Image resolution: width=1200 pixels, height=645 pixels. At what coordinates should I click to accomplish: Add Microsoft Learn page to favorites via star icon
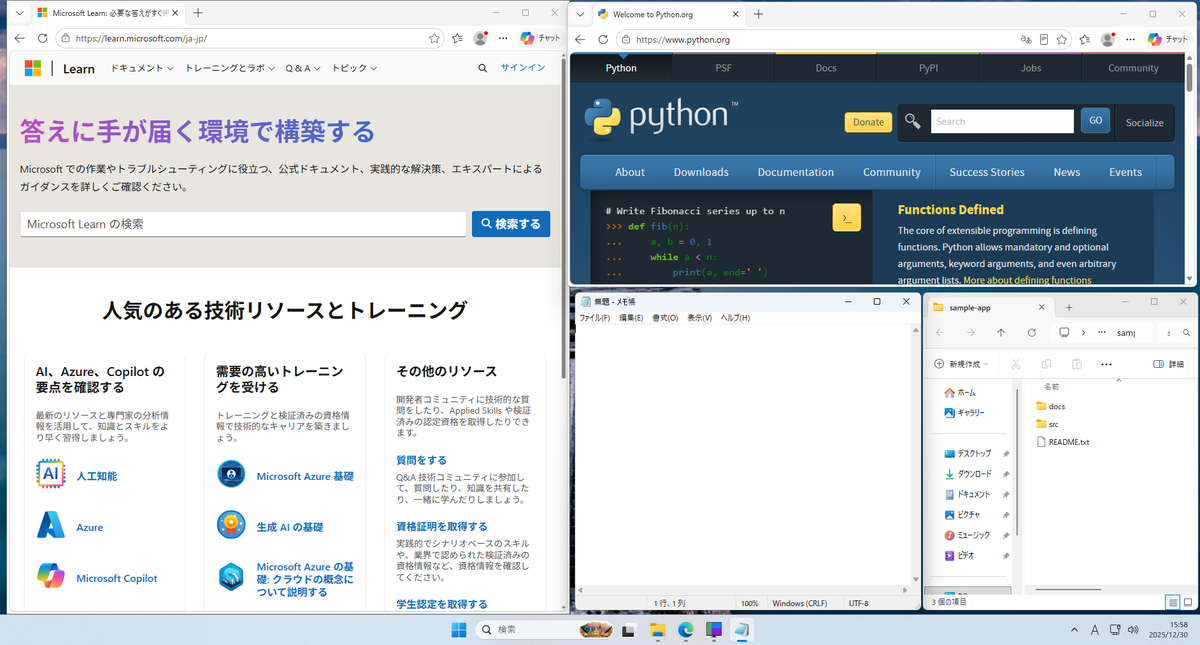(x=434, y=38)
